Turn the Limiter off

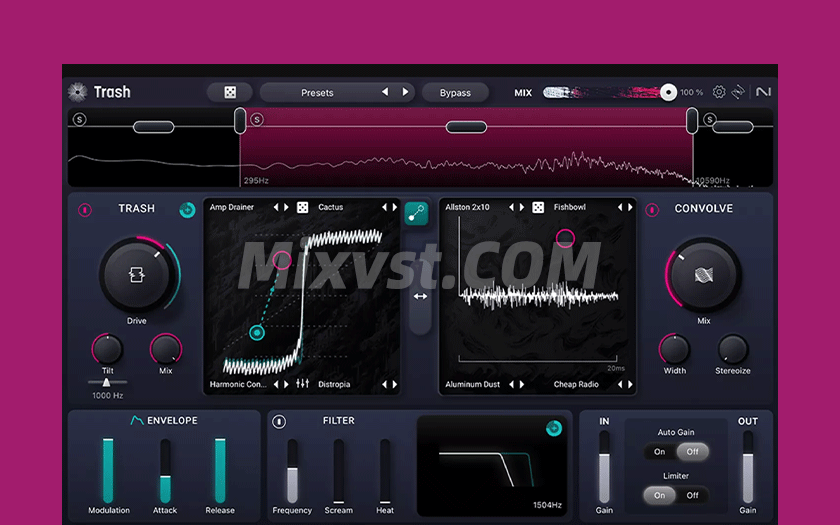tap(692, 495)
